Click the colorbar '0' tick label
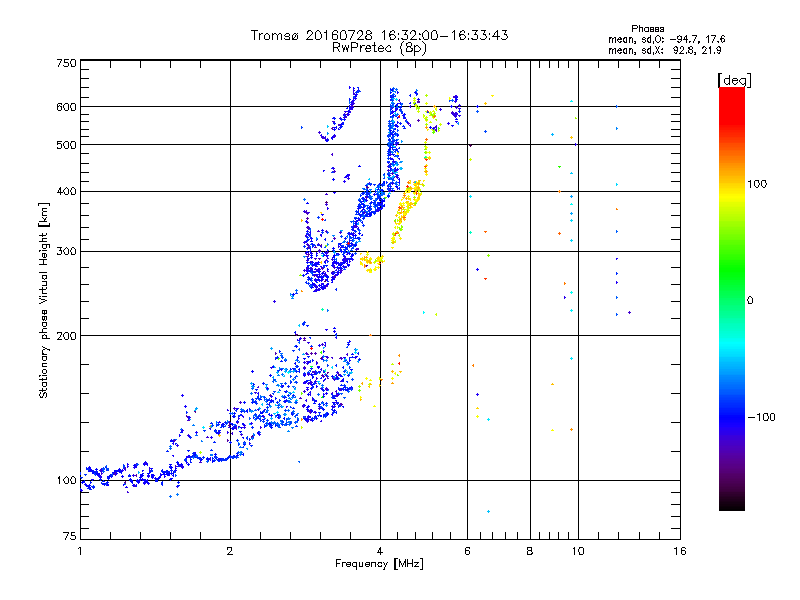This screenshot has width=800, height=600. click(750, 300)
